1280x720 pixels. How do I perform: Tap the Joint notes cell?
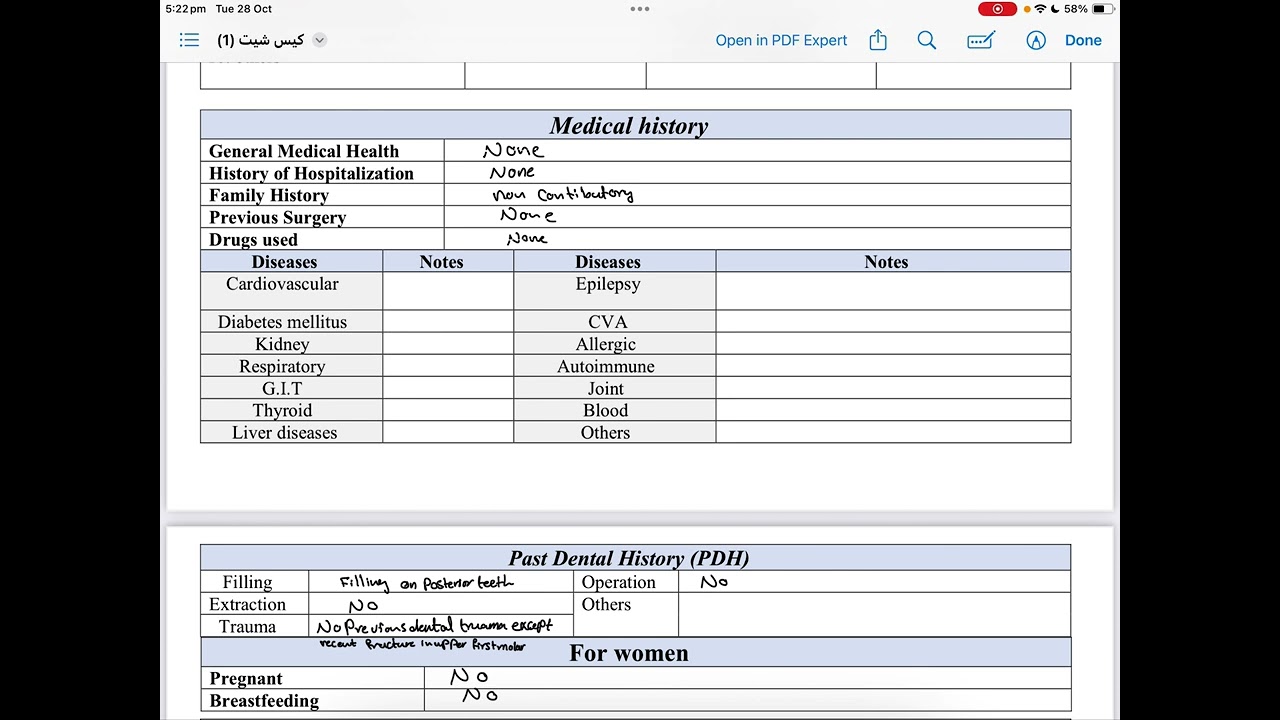tap(893, 387)
